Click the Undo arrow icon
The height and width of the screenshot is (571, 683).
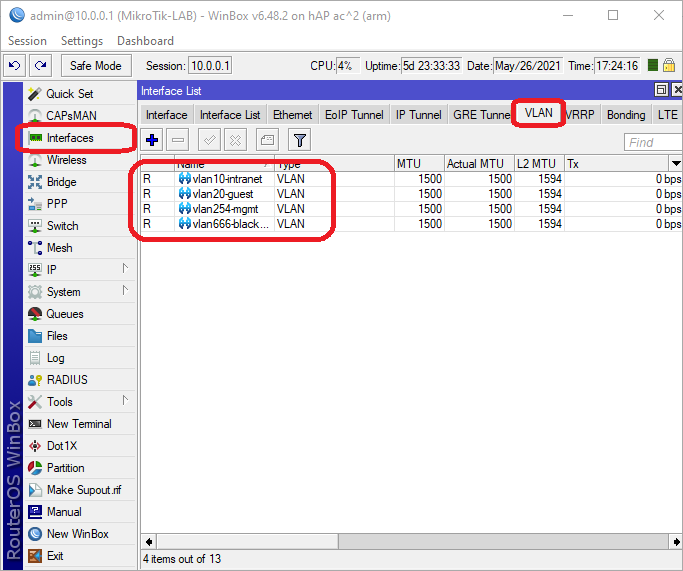tap(14, 66)
